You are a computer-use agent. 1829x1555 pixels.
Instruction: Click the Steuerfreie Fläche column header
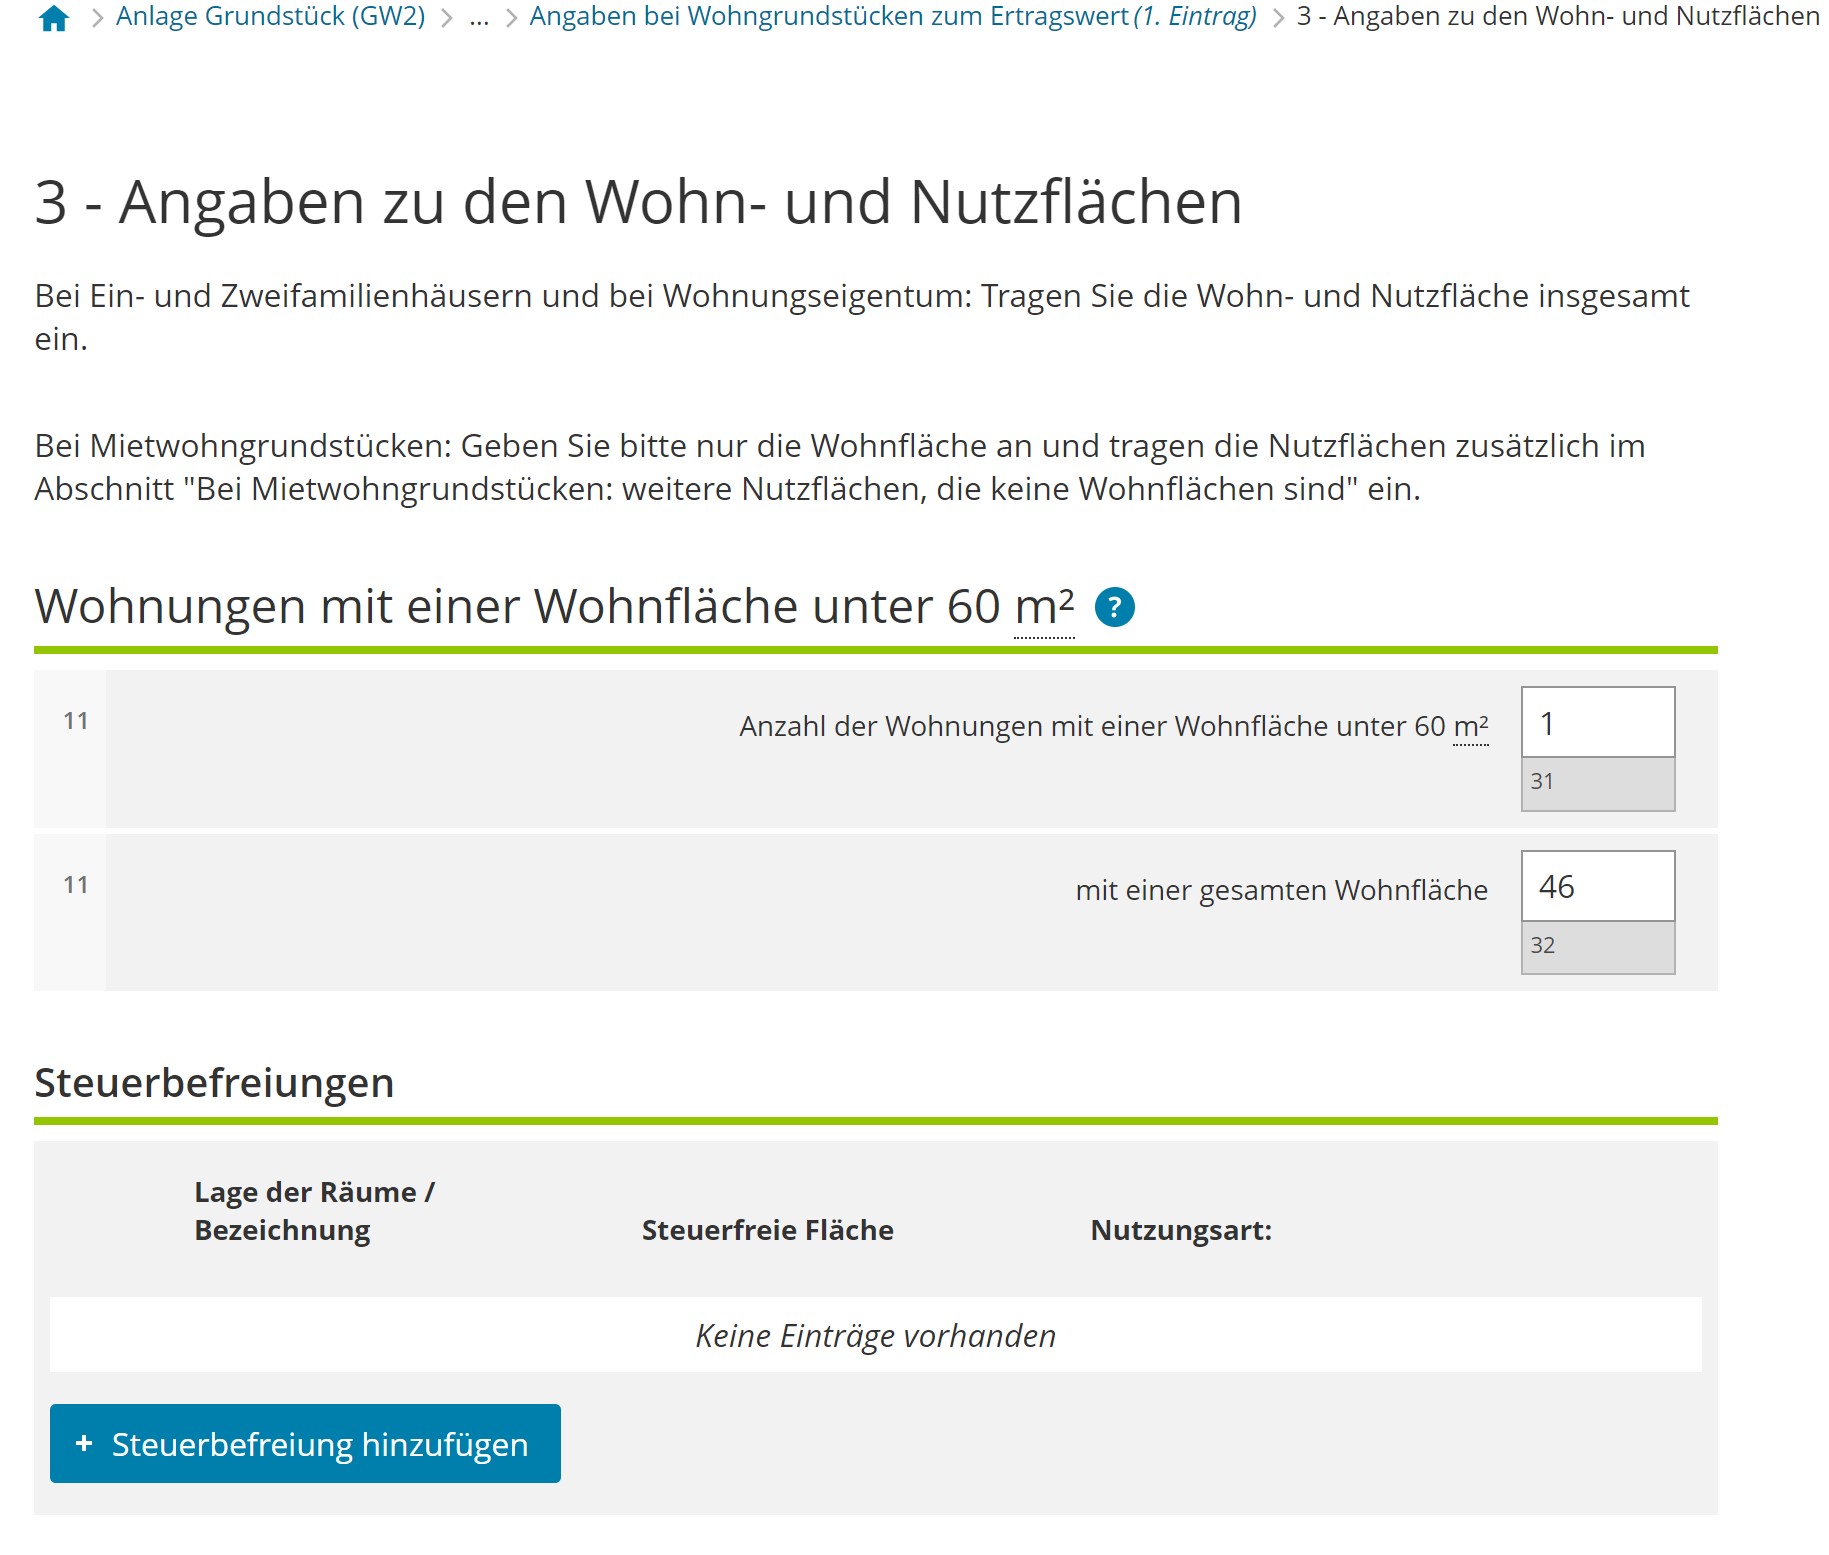click(767, 1230)
